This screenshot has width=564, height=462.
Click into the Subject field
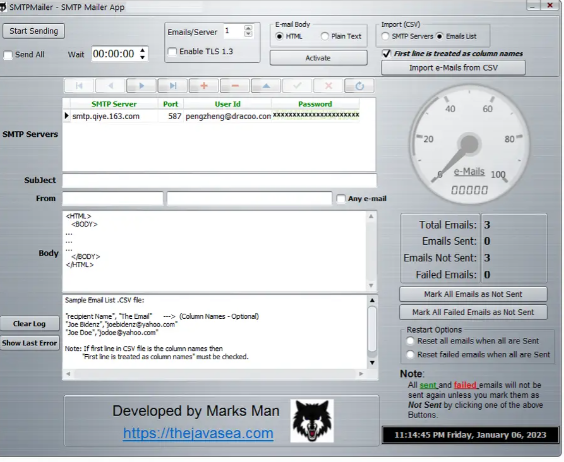tap(219, 181)
